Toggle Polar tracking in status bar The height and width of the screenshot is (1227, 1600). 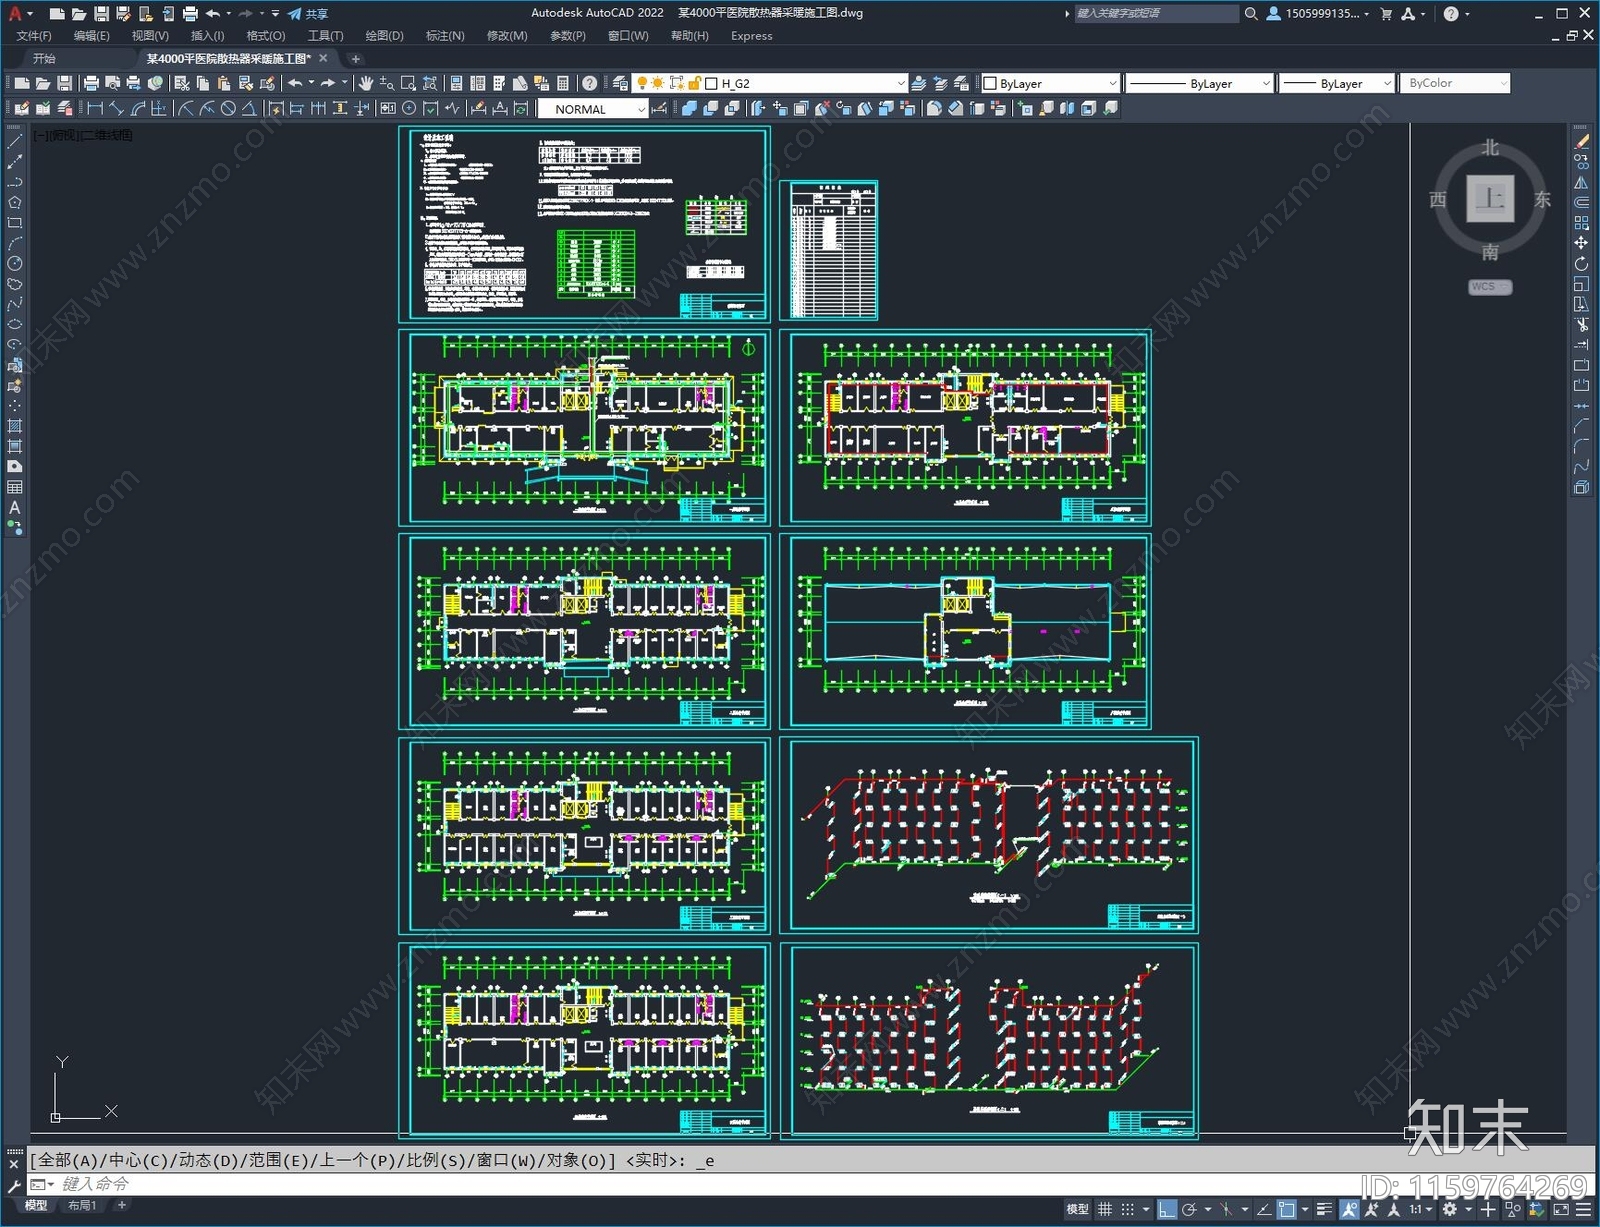click(1189, 1209)
